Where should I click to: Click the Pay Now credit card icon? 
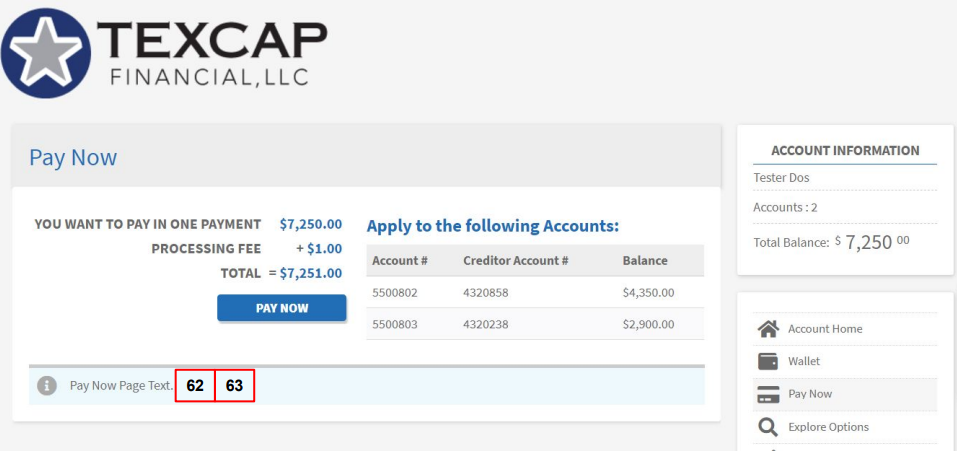[768, 394]
